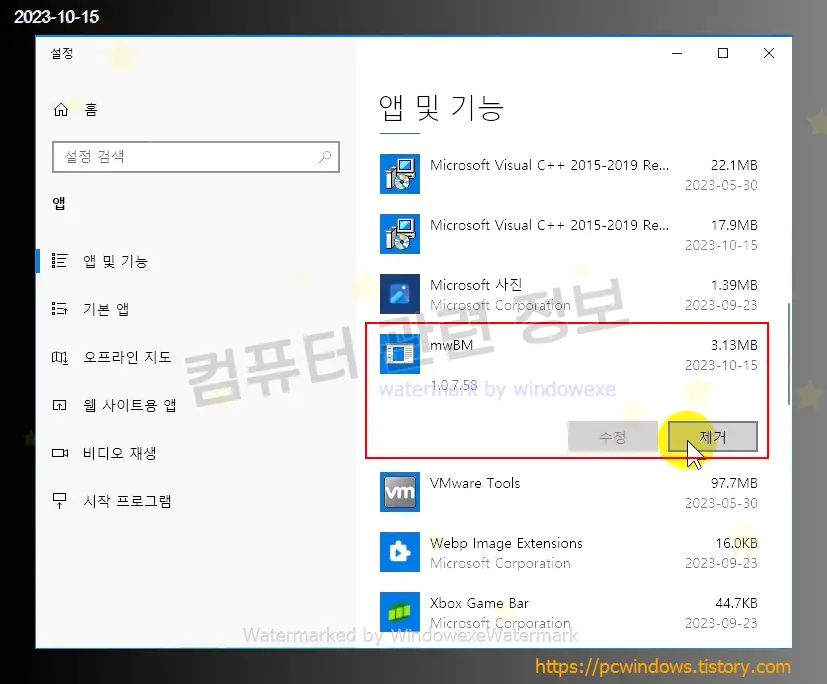Image resolution: width=827 pixels, height=684 pixels.
Task: Click the 17.9MB Visual C++ installer icon
Action: (x=400, y=234)
